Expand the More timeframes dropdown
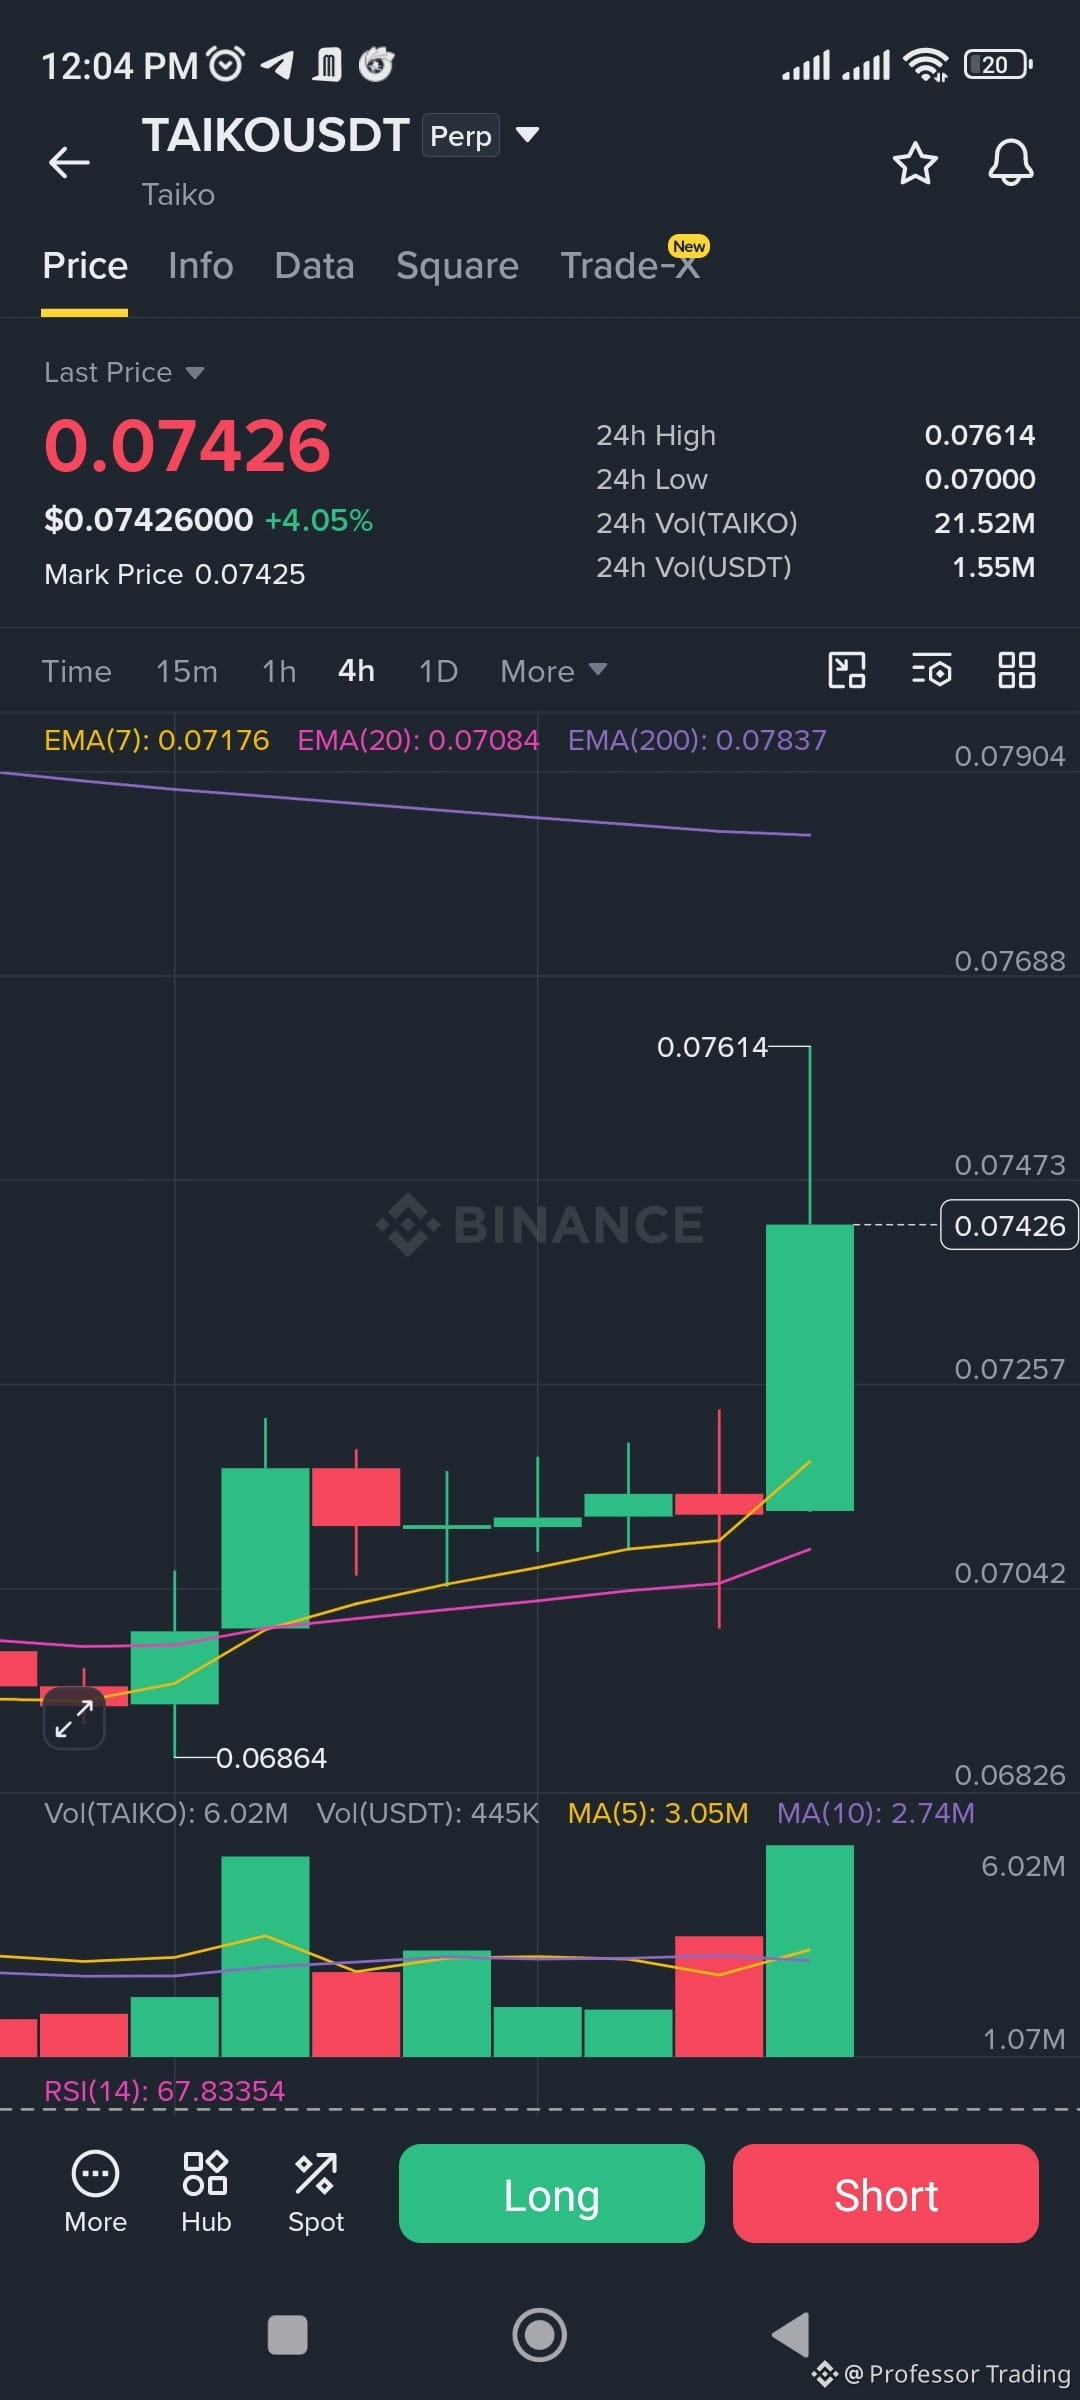This screenshot has width=1080, height=2400. pos(554,670)
